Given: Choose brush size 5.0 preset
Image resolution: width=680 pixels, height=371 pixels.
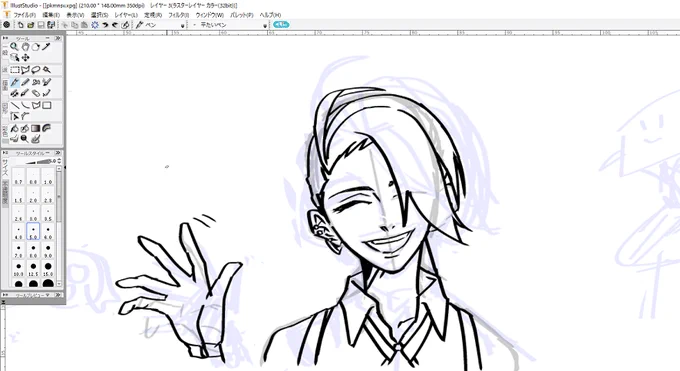Looking at the screenshot, I should pos(33,232).
